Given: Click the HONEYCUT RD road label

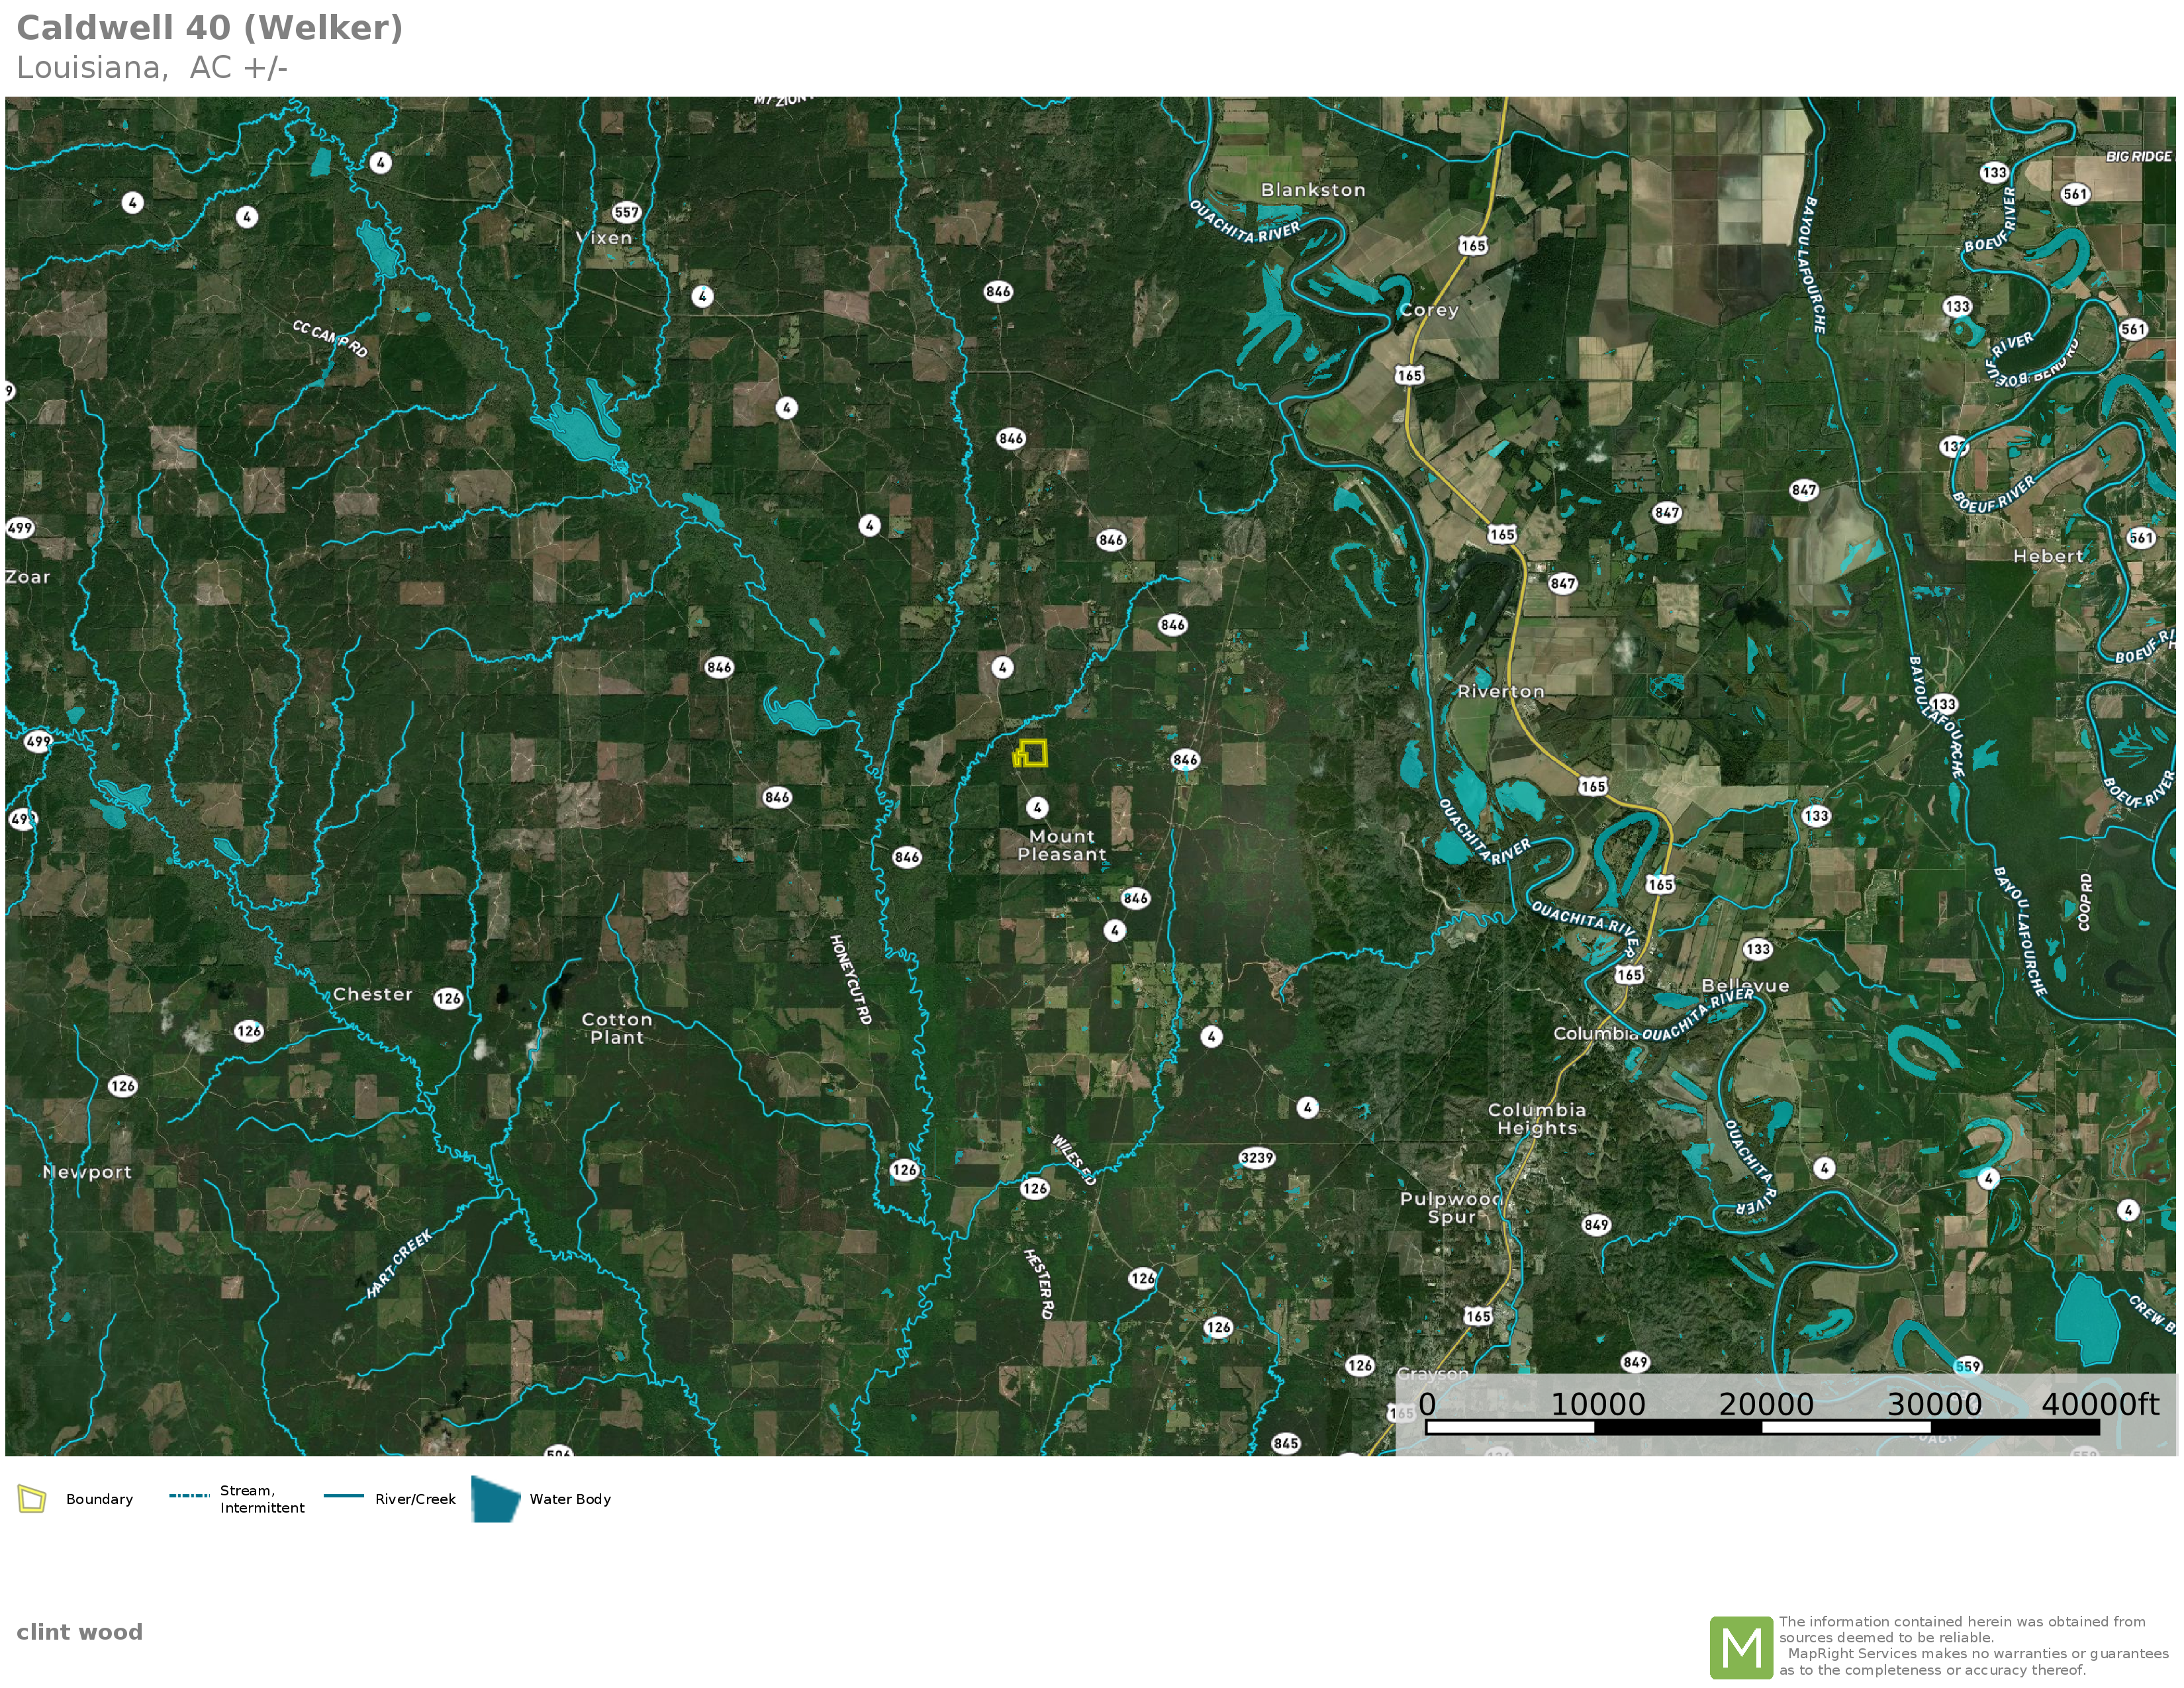Looking at the screenshot, I should [x=850, y=979].
